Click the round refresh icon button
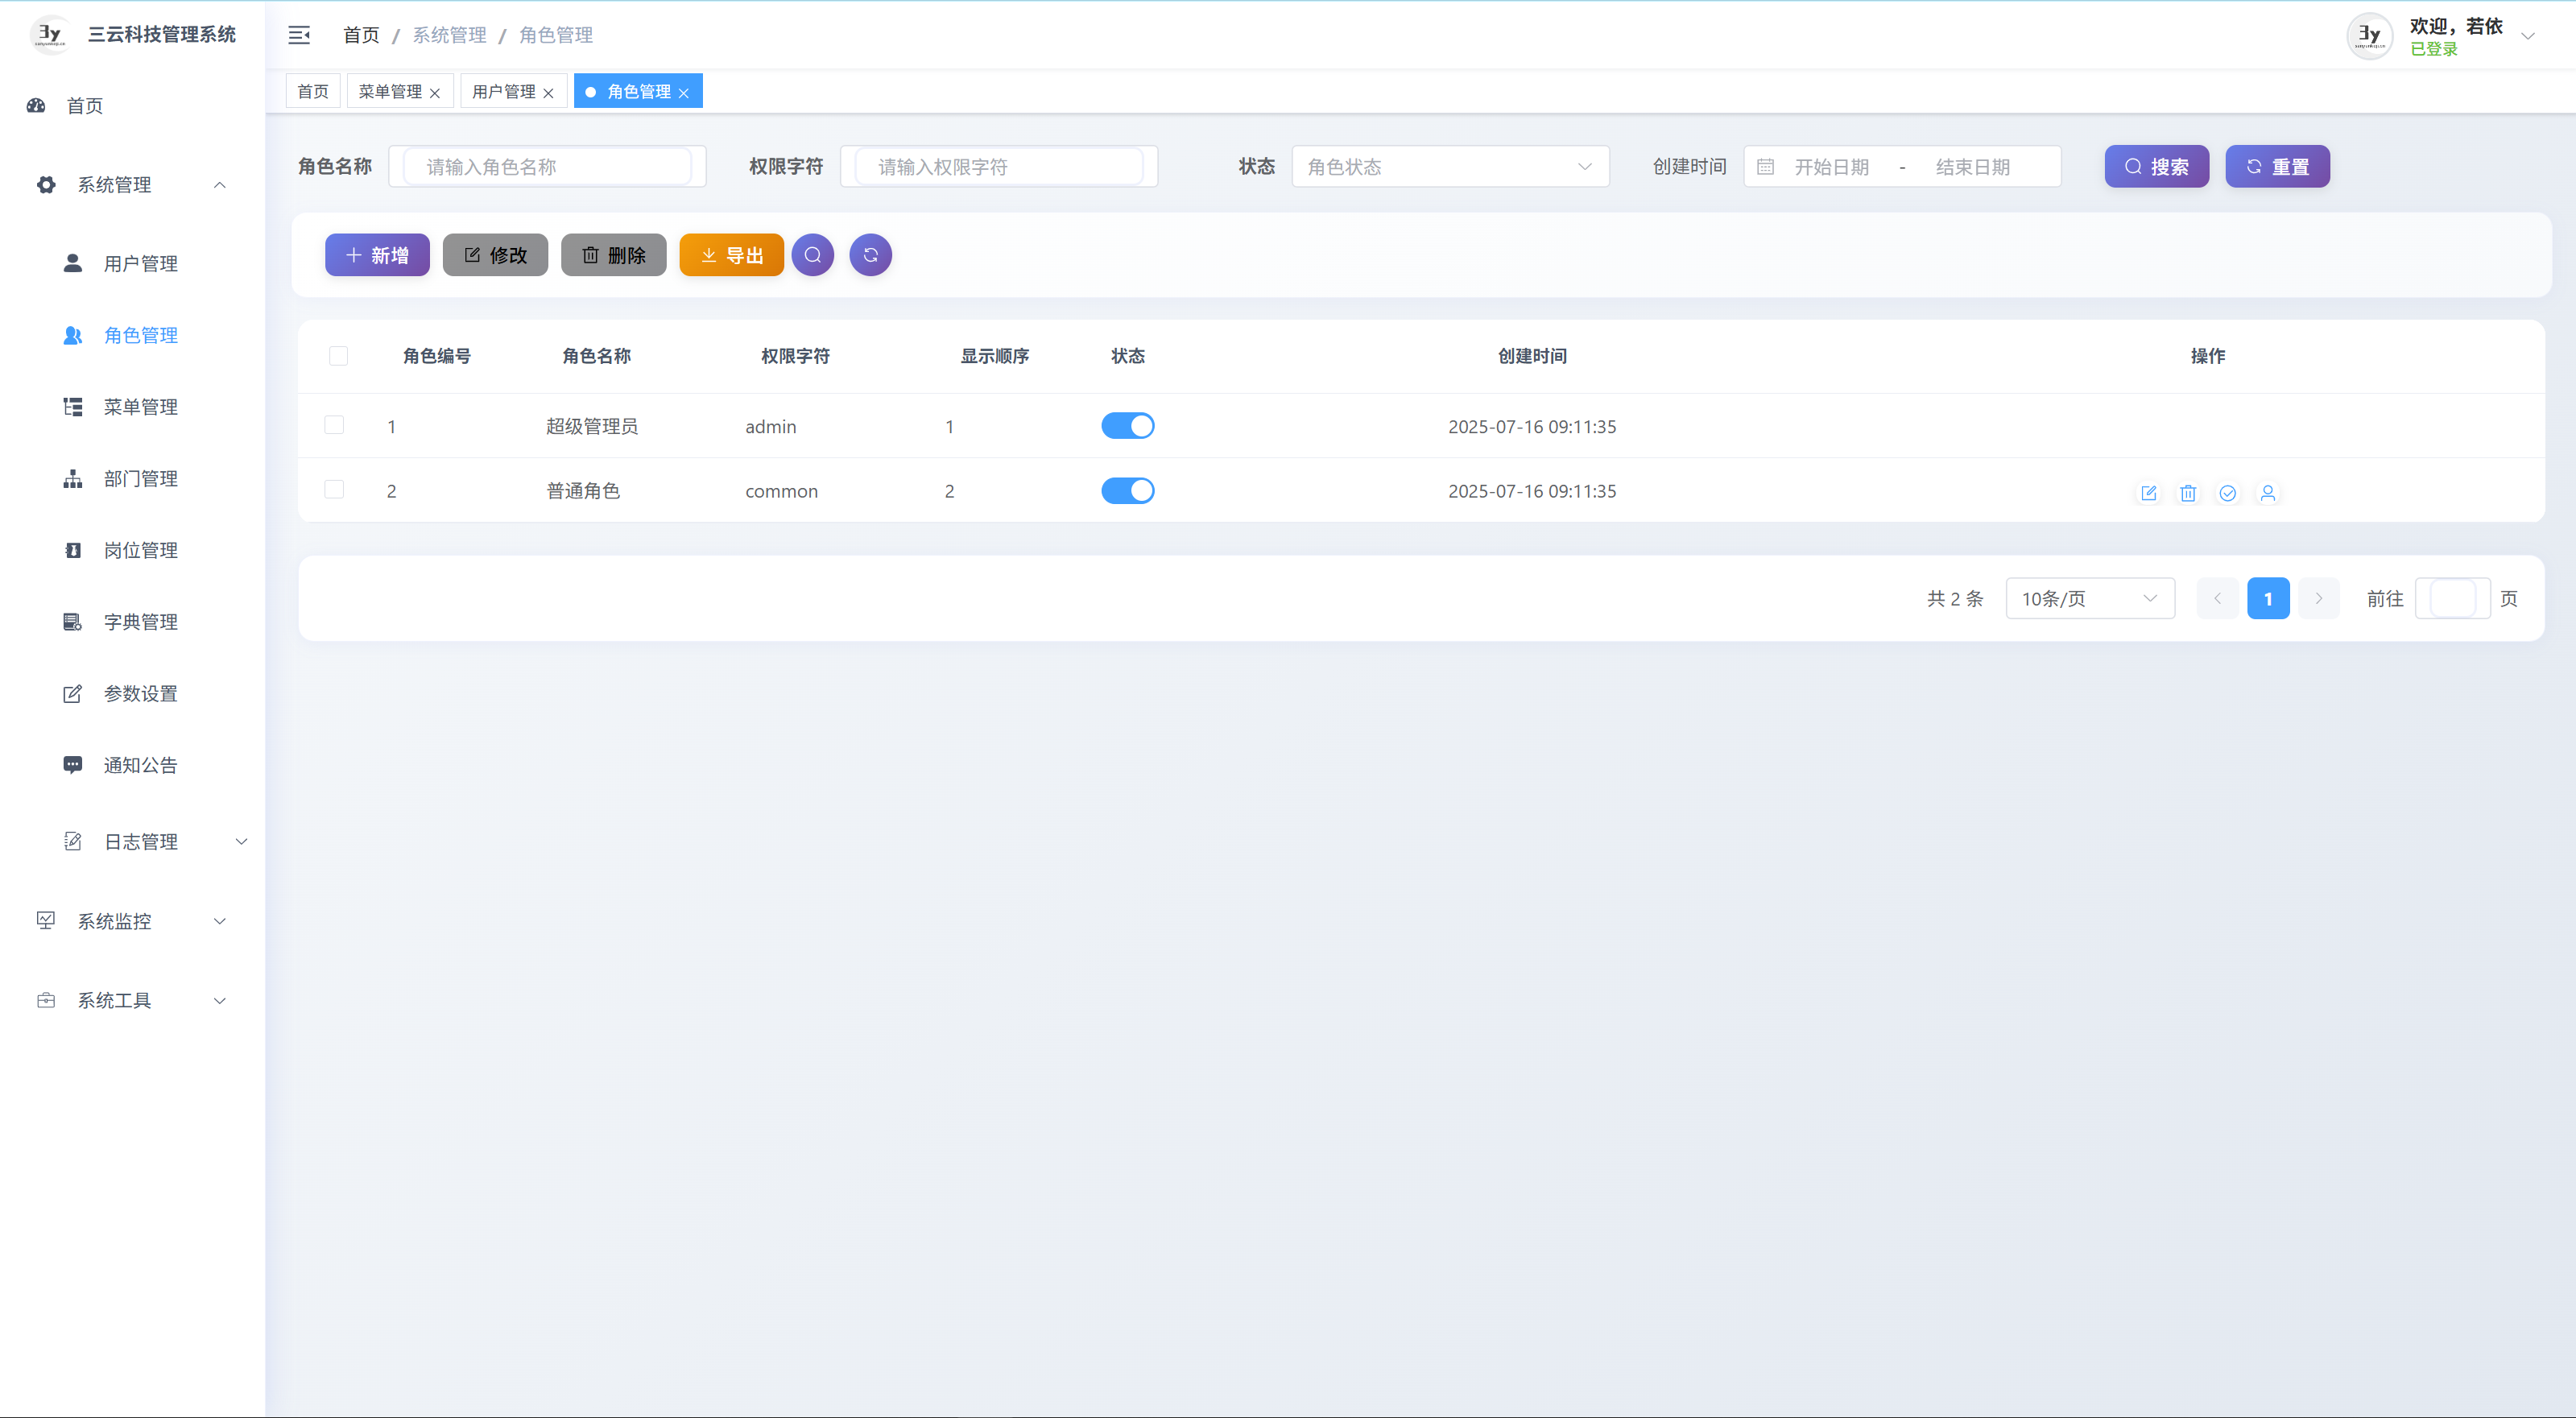Screen dimensions: 2576x1418 870,255
